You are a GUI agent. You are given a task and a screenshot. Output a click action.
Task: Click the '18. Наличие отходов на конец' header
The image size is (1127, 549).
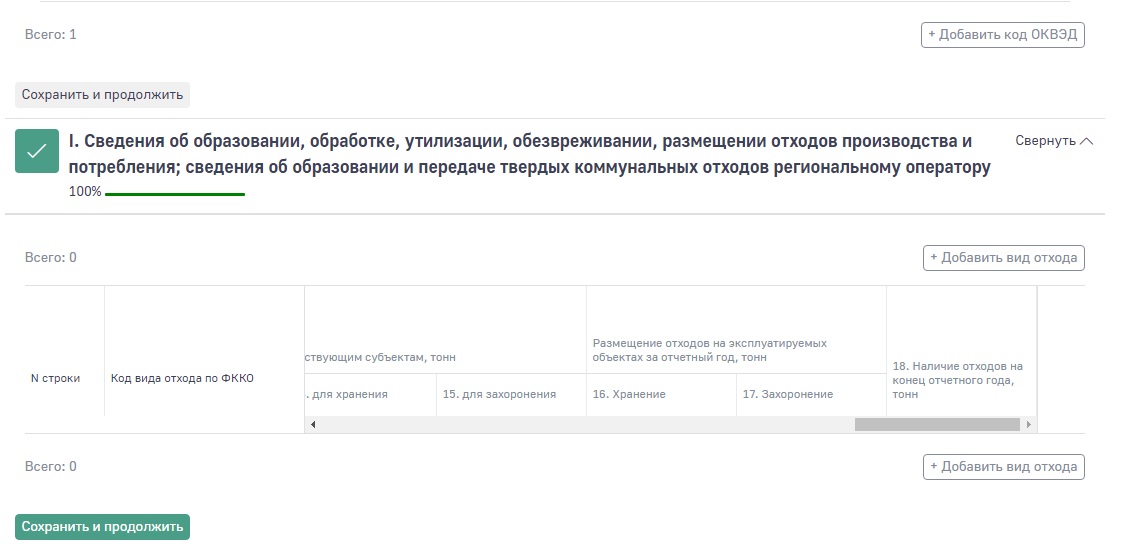click(957, 380)
